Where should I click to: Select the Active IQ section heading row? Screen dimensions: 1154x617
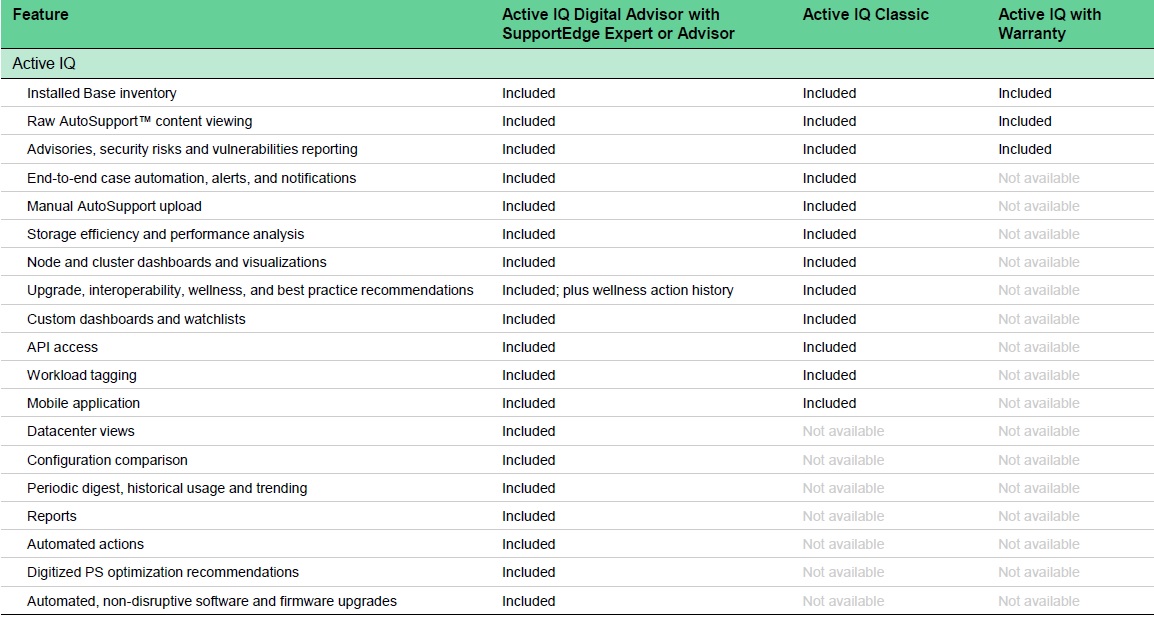tap(44, 64)
